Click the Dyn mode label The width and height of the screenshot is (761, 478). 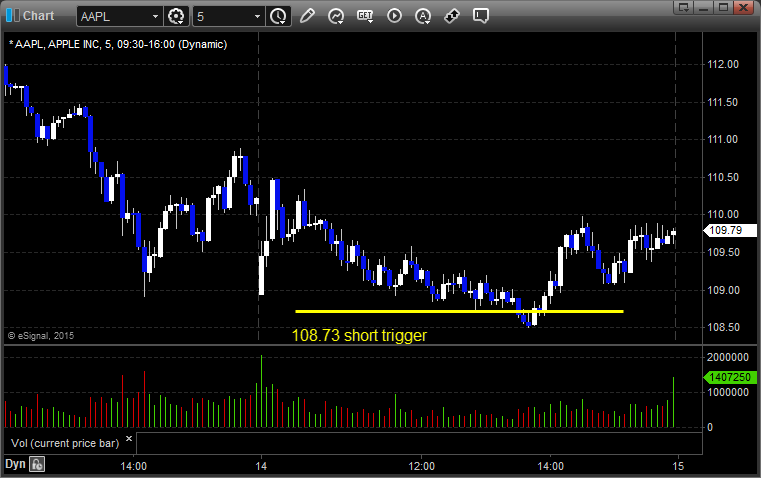15,464
